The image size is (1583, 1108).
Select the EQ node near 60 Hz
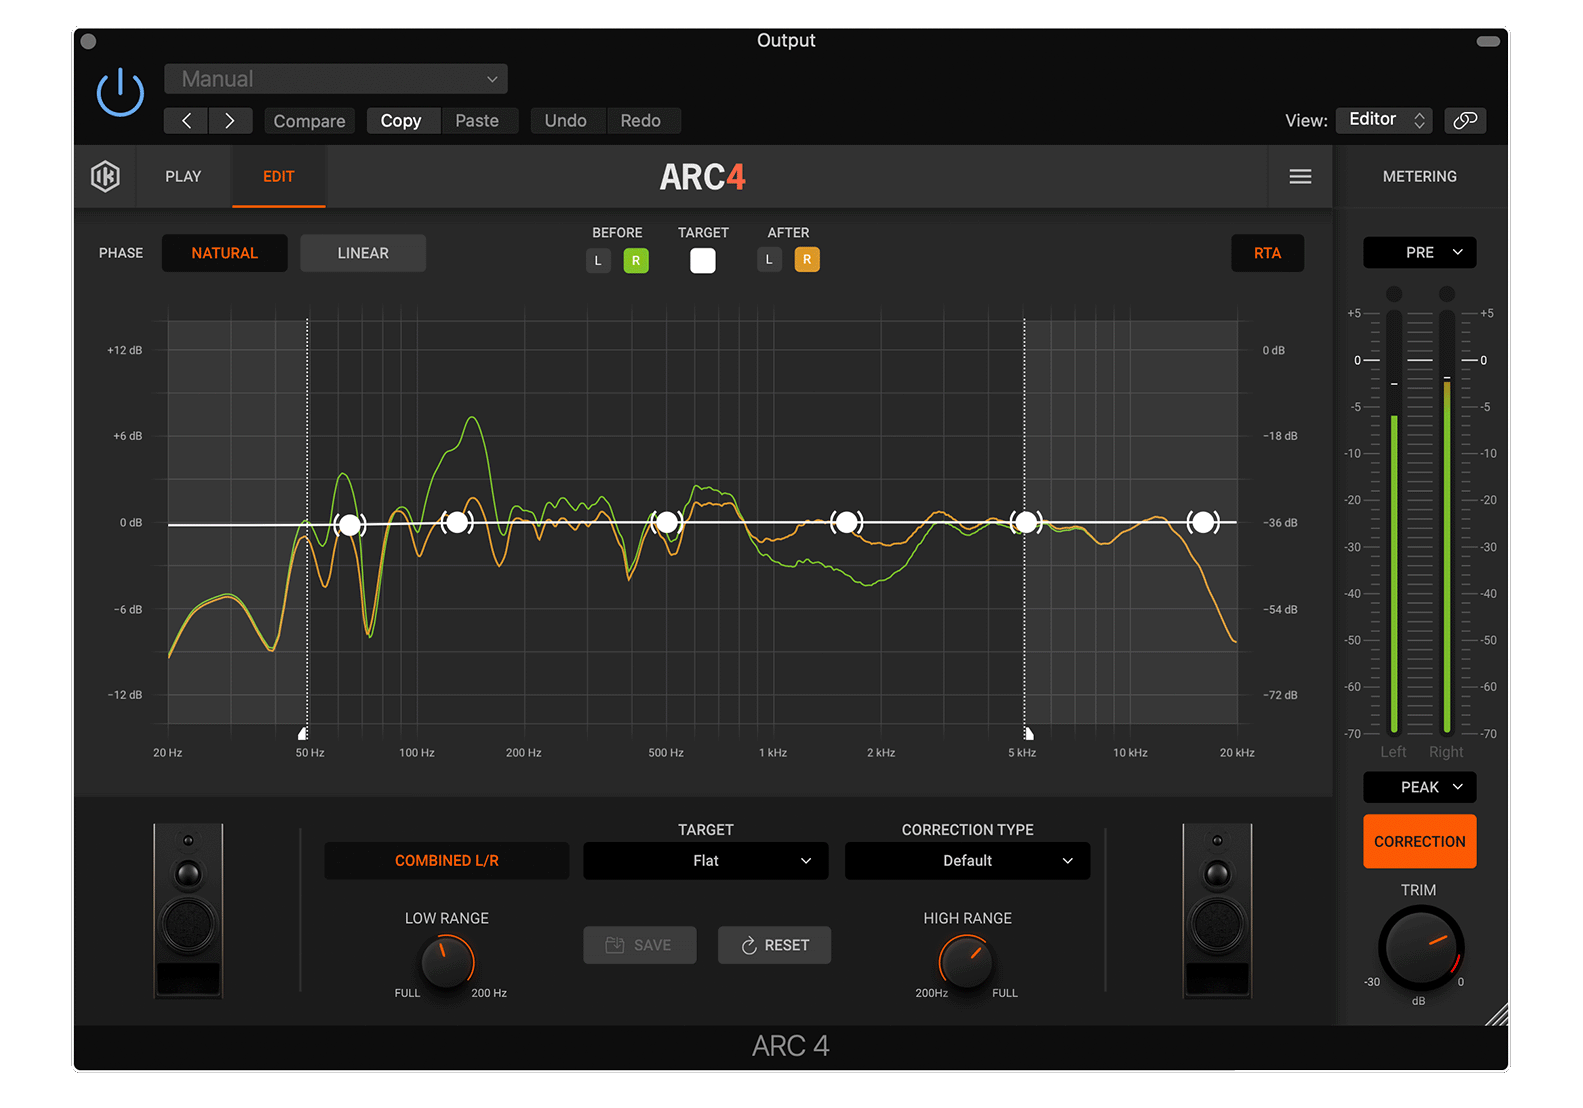(349, 524)
